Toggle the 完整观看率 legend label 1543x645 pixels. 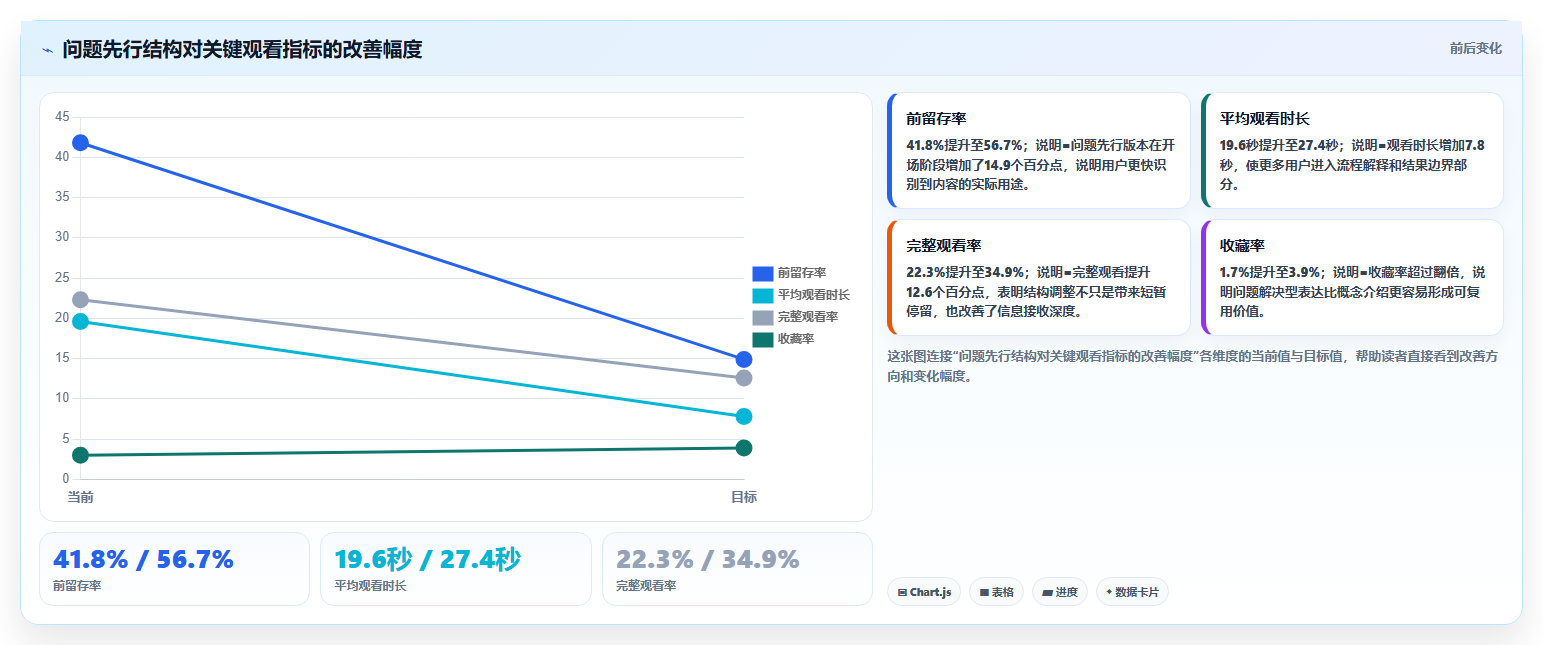(807, 317)
